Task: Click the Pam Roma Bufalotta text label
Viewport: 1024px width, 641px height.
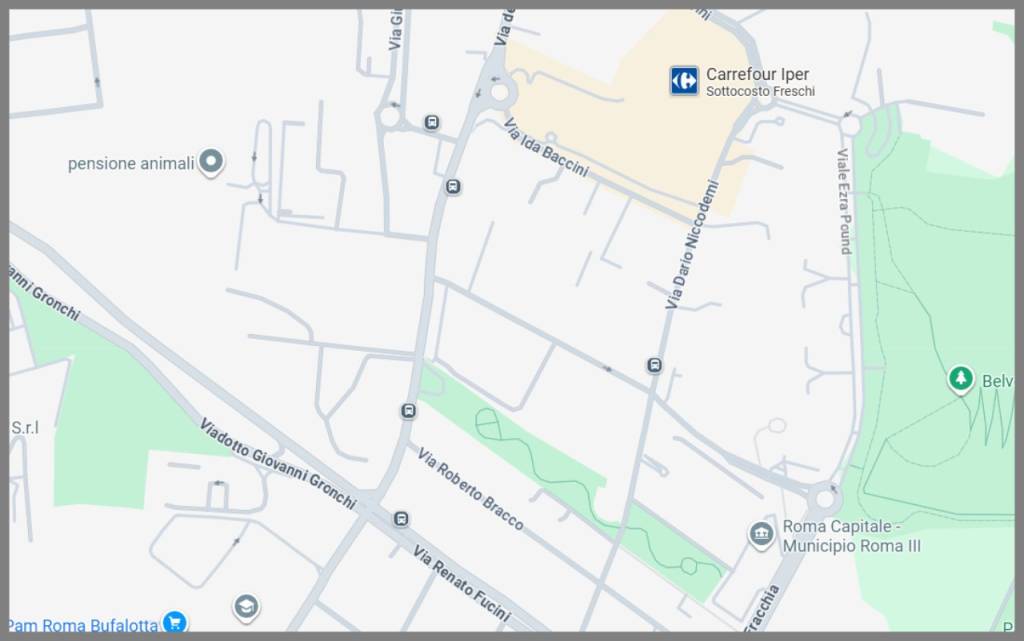Action: [84, 625]
